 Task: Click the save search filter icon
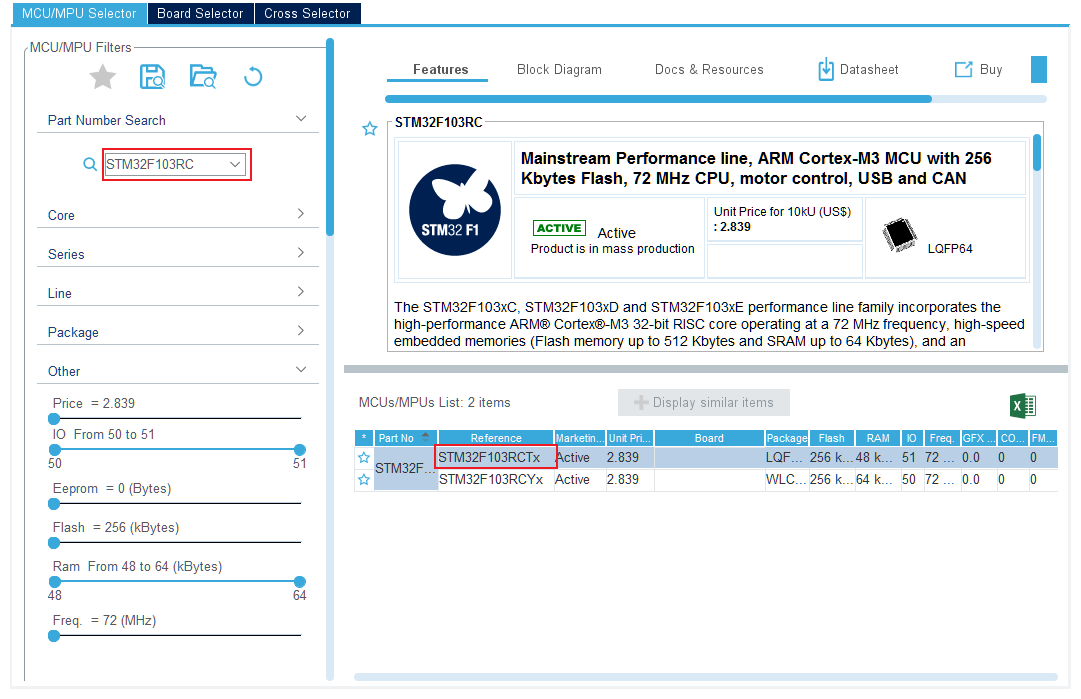click(x=152, y=77)
